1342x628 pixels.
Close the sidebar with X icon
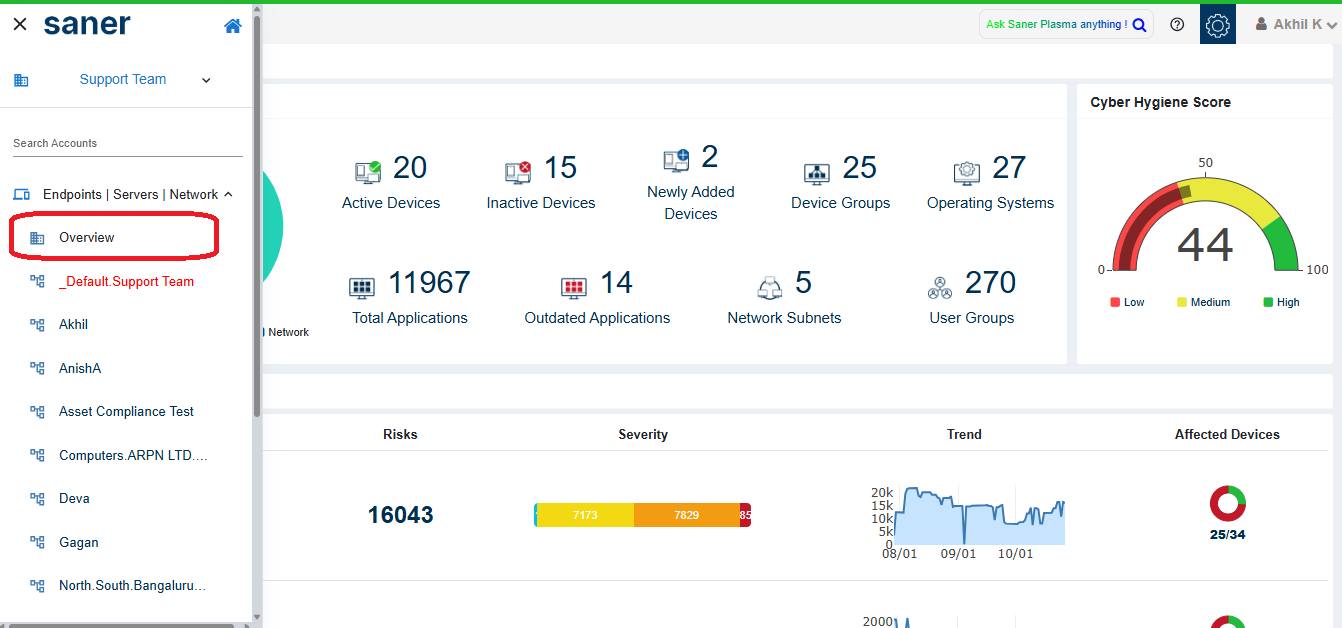(x=19, y=25)
